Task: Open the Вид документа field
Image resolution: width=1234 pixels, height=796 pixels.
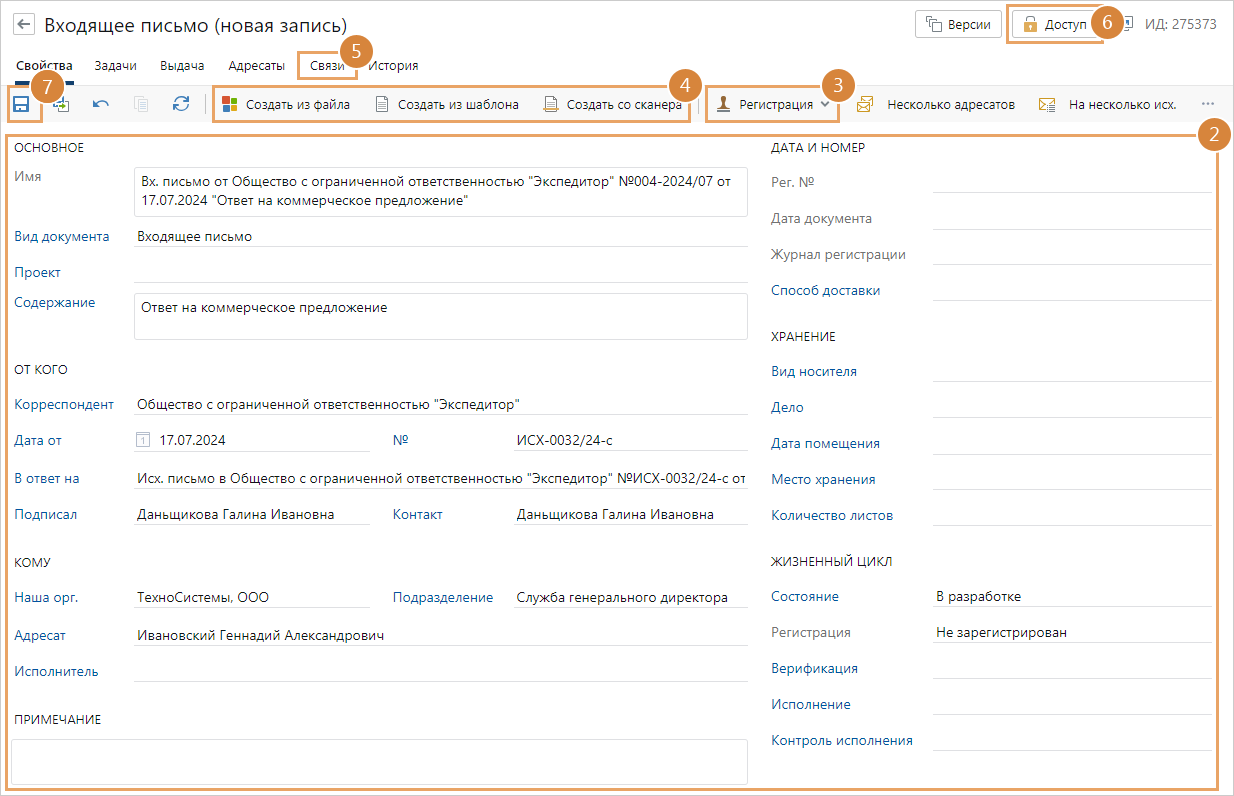Action: pos(440,237)
